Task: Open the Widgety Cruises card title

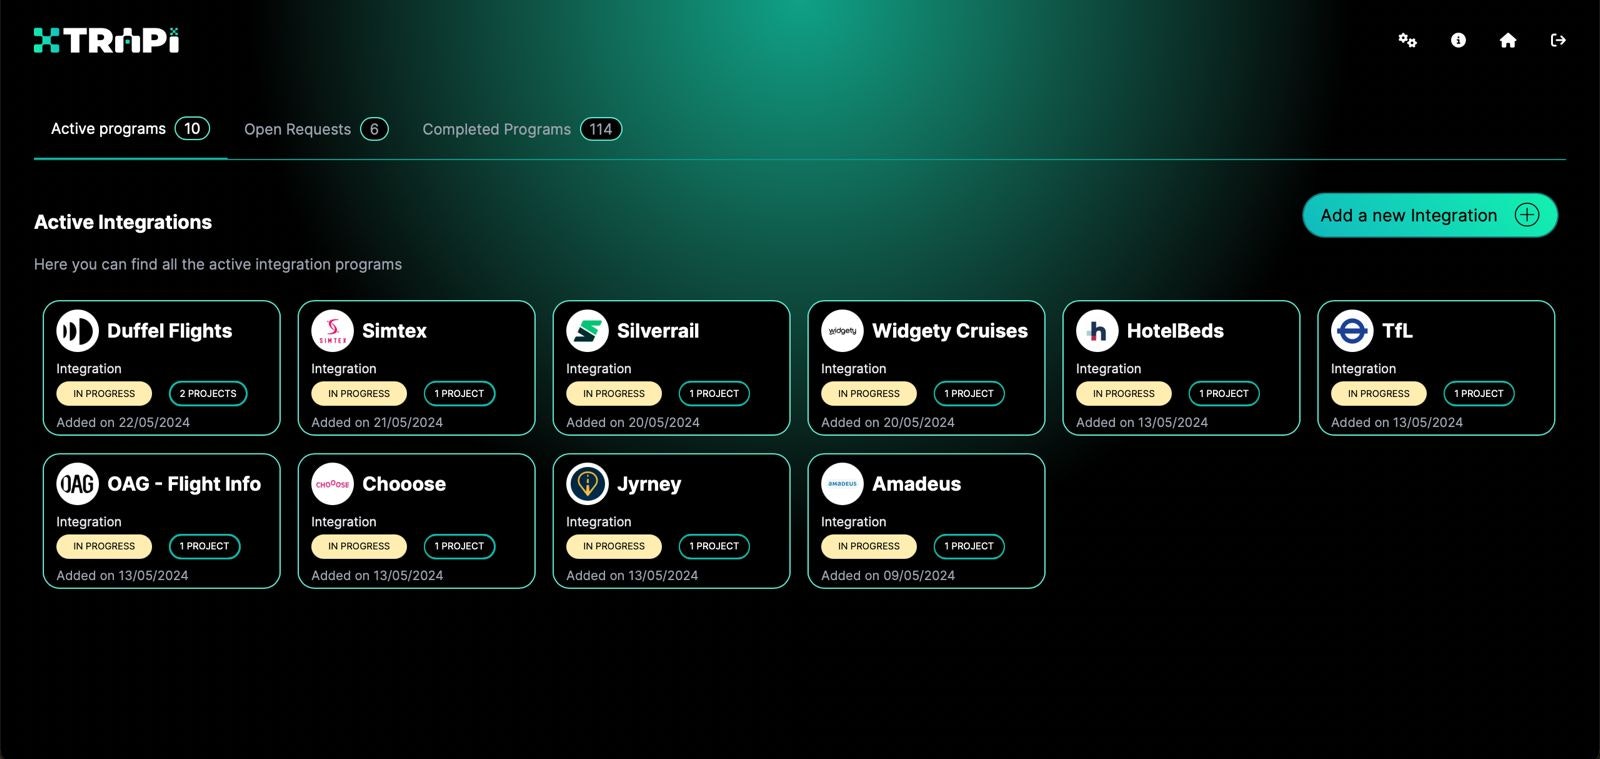Action: pyautogui.click(x=950, y=331)
